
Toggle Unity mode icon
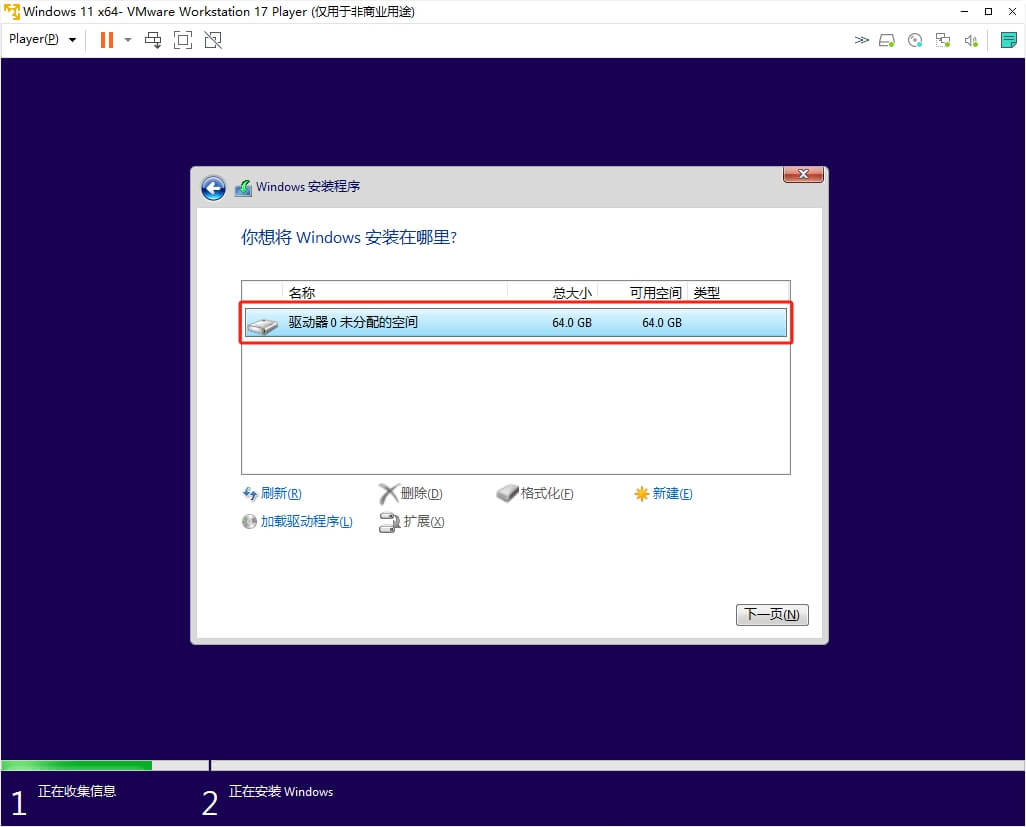pos(212,40)
